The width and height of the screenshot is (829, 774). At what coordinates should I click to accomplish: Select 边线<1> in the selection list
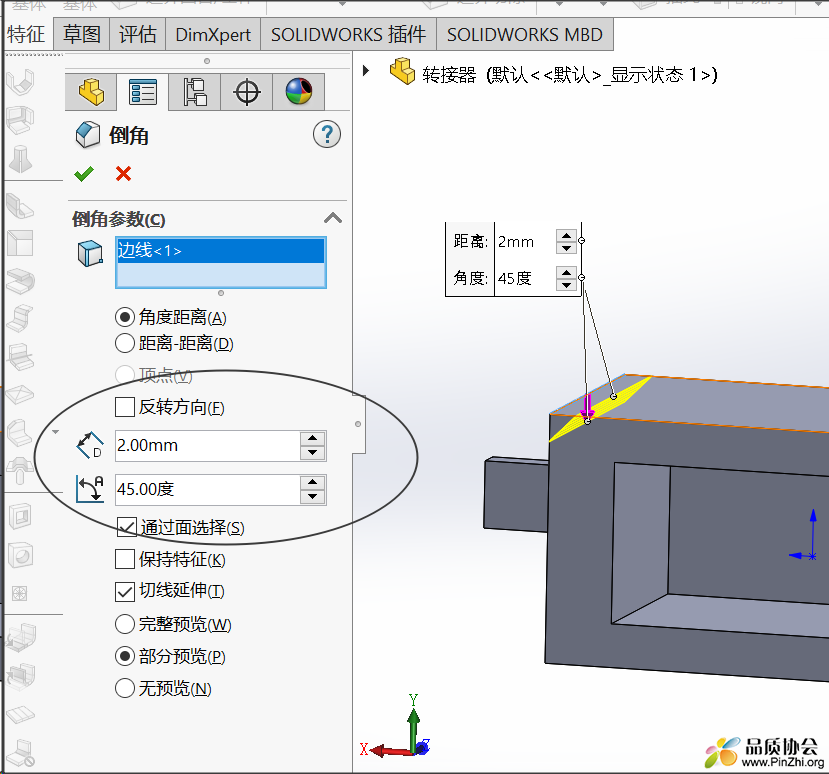click(x=220, y=250)
